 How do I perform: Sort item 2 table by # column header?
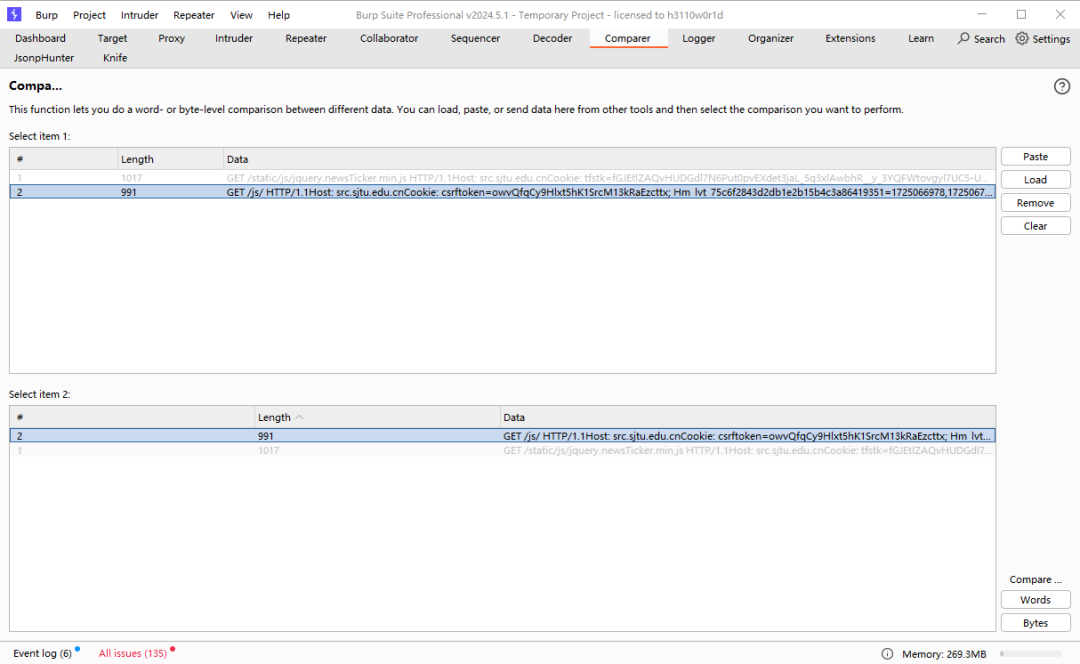pos(132,417)
